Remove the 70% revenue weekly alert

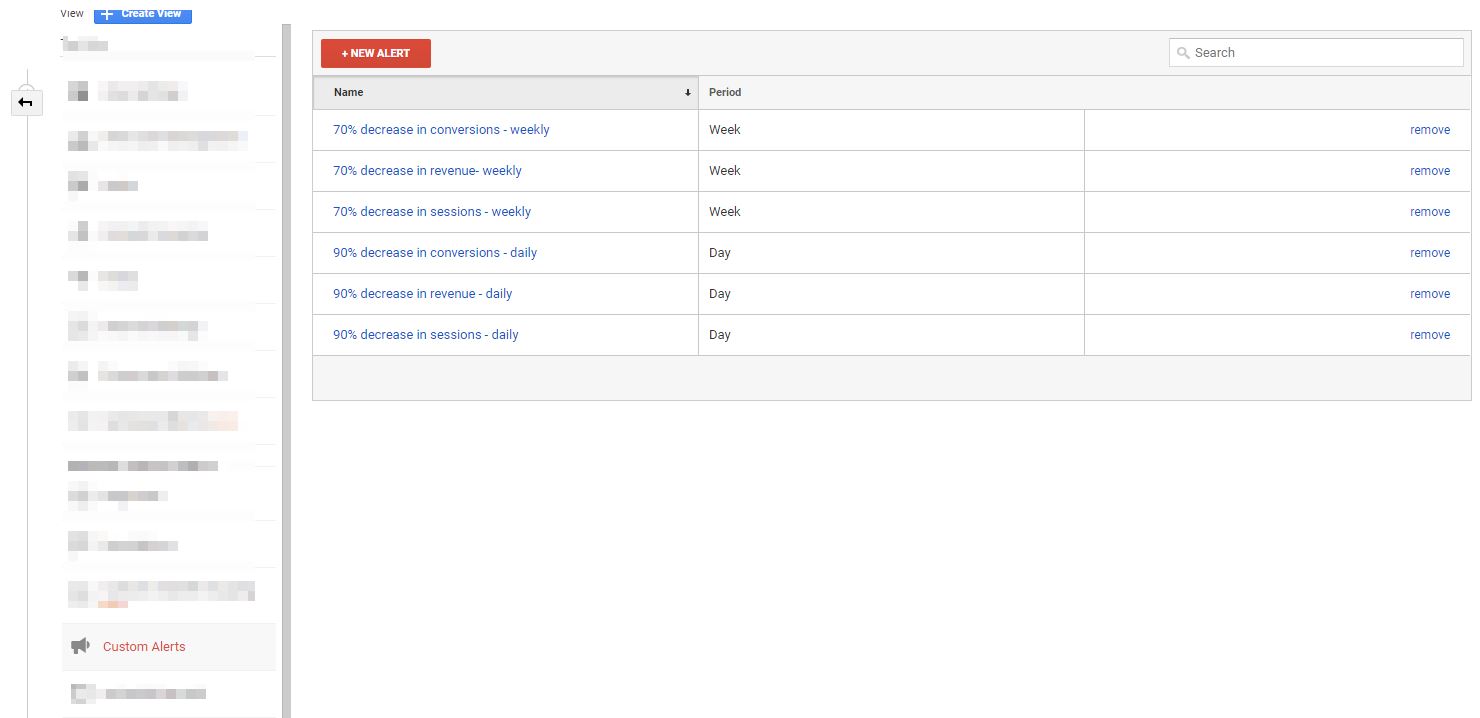coord(1429,171)
